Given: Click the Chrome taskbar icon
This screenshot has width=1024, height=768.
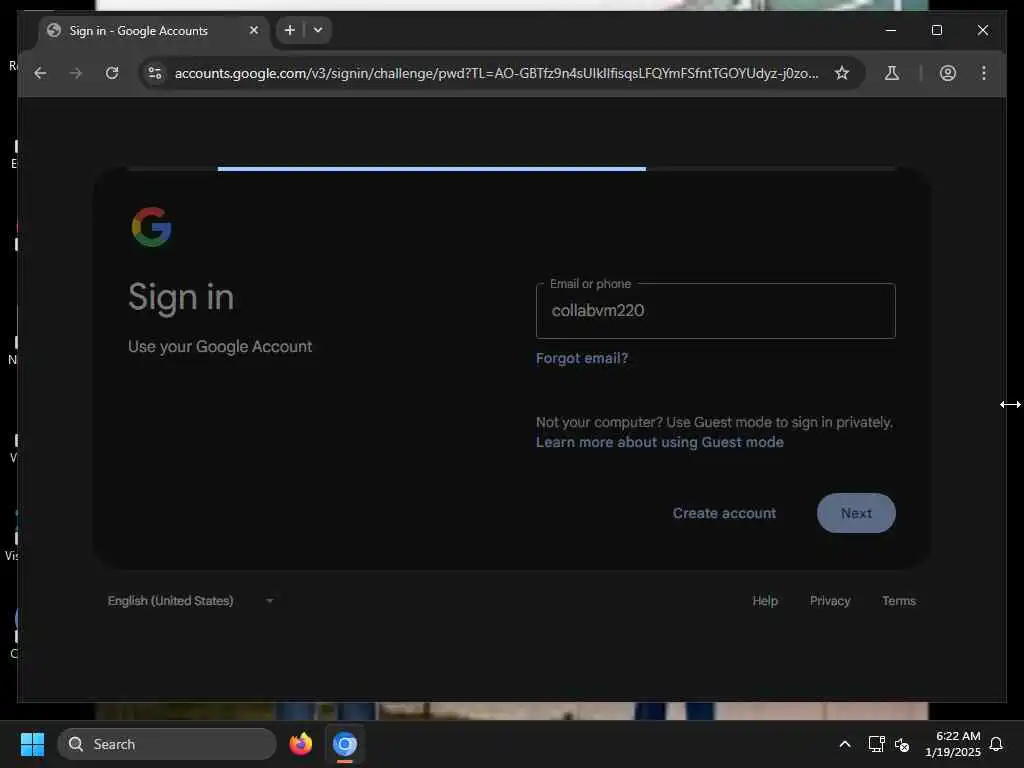Looking at the screenshot, I should click(x=345, y=744).
